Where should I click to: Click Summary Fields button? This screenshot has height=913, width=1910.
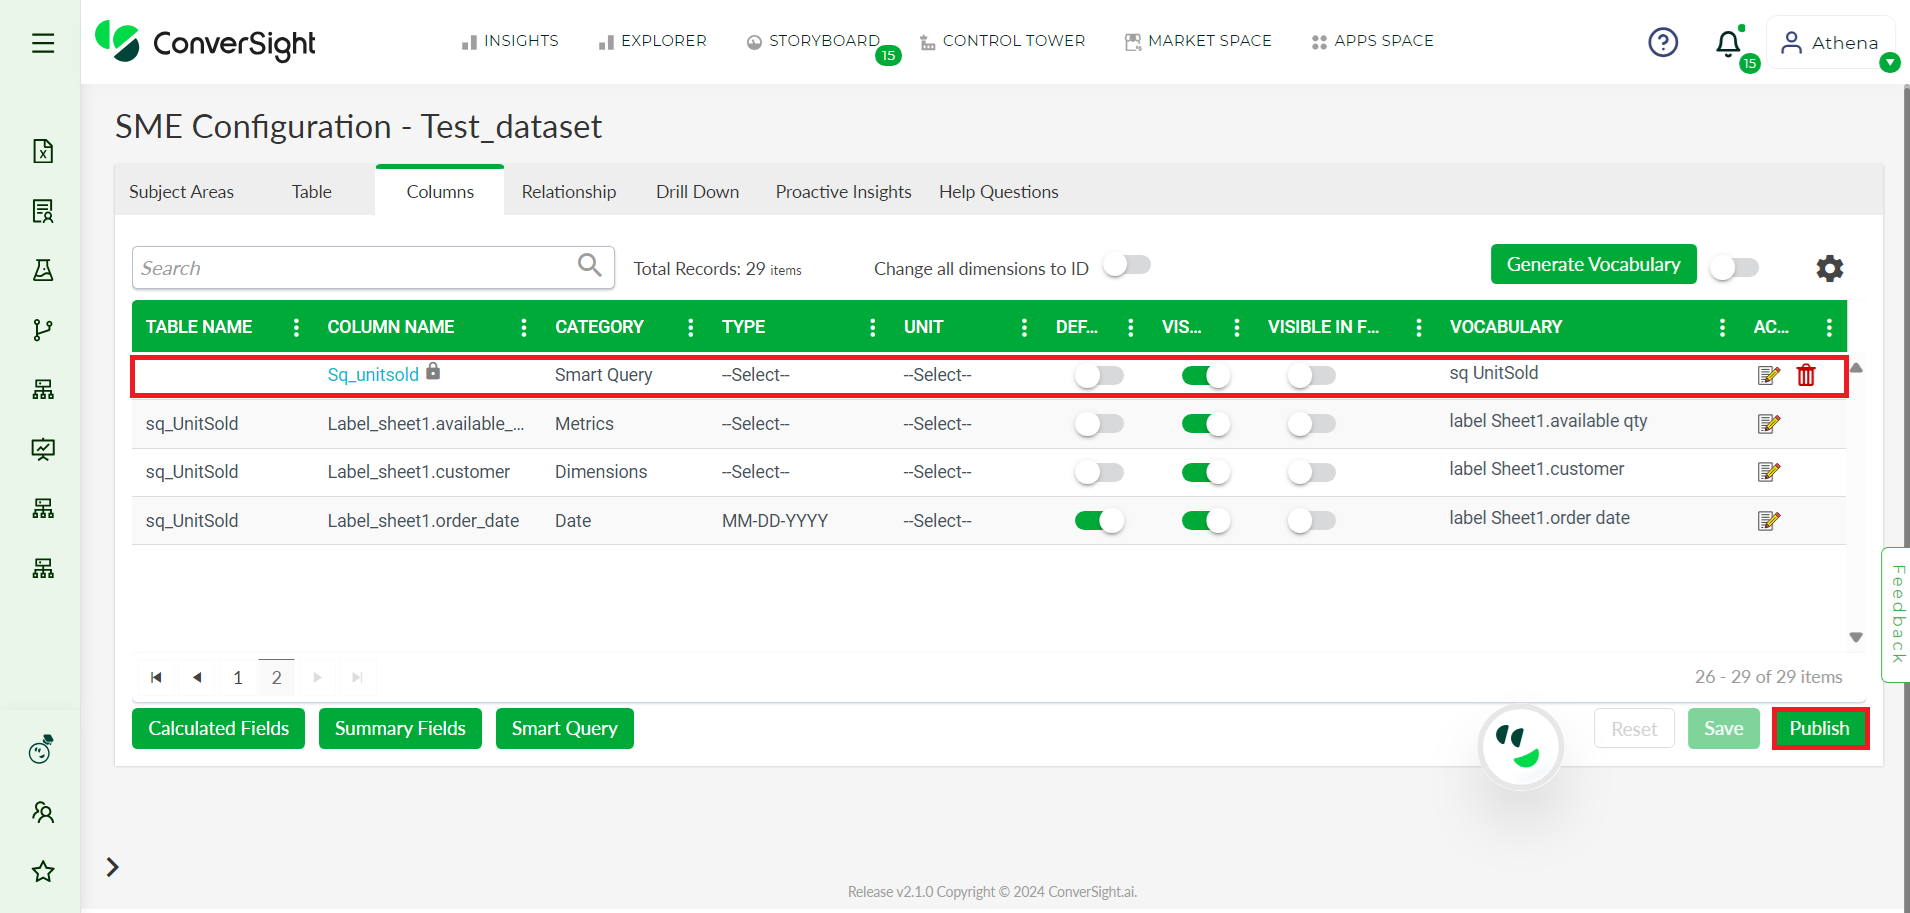click(x=400, y=728)
